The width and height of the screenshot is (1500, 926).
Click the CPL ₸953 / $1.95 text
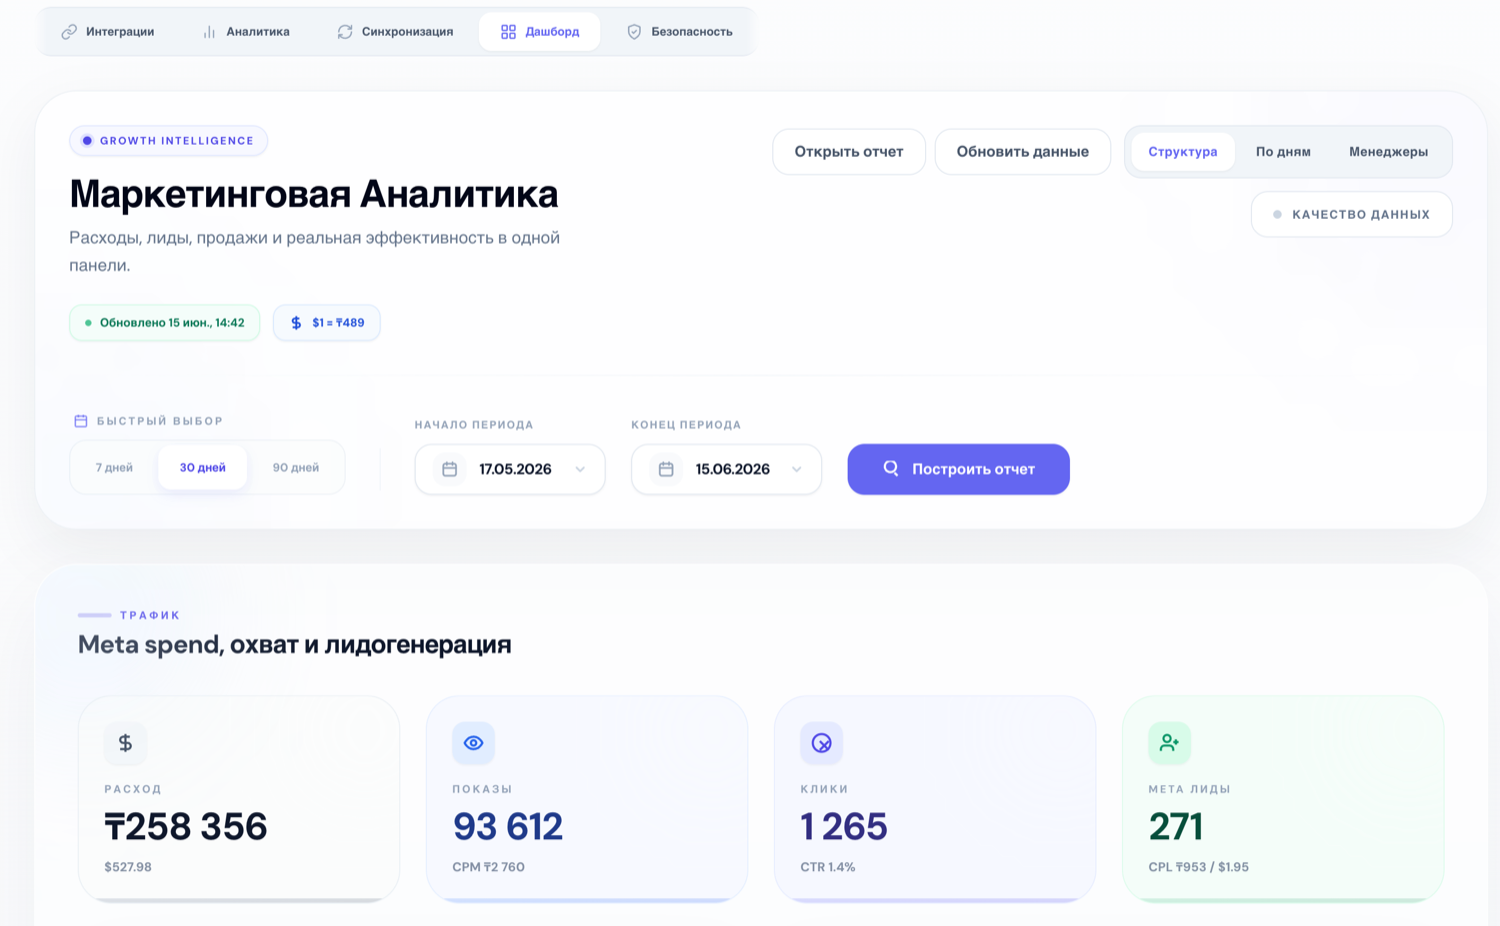point(1198,867)
